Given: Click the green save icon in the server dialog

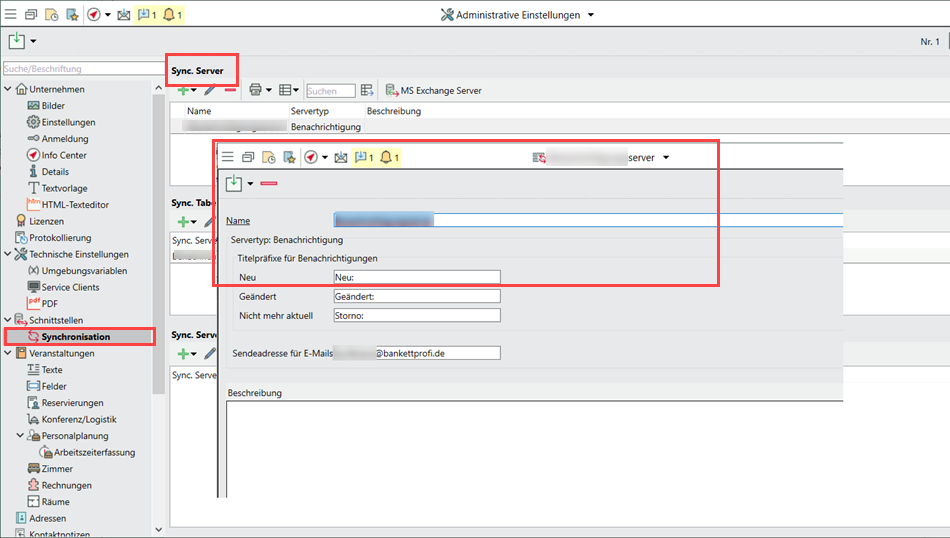Looking at the screenshot, I should pos(233,183).
